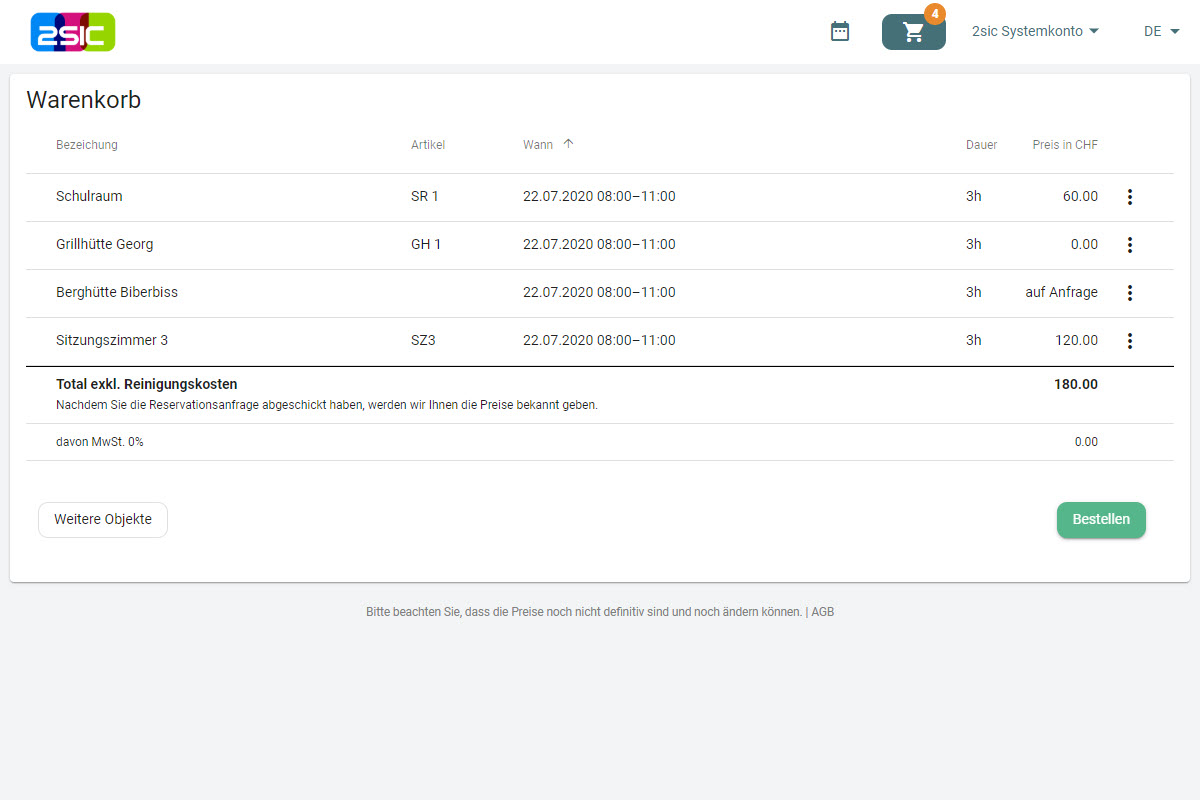Sort by Preis in CHF column
1200x800 pixels.
[1064, 145]
